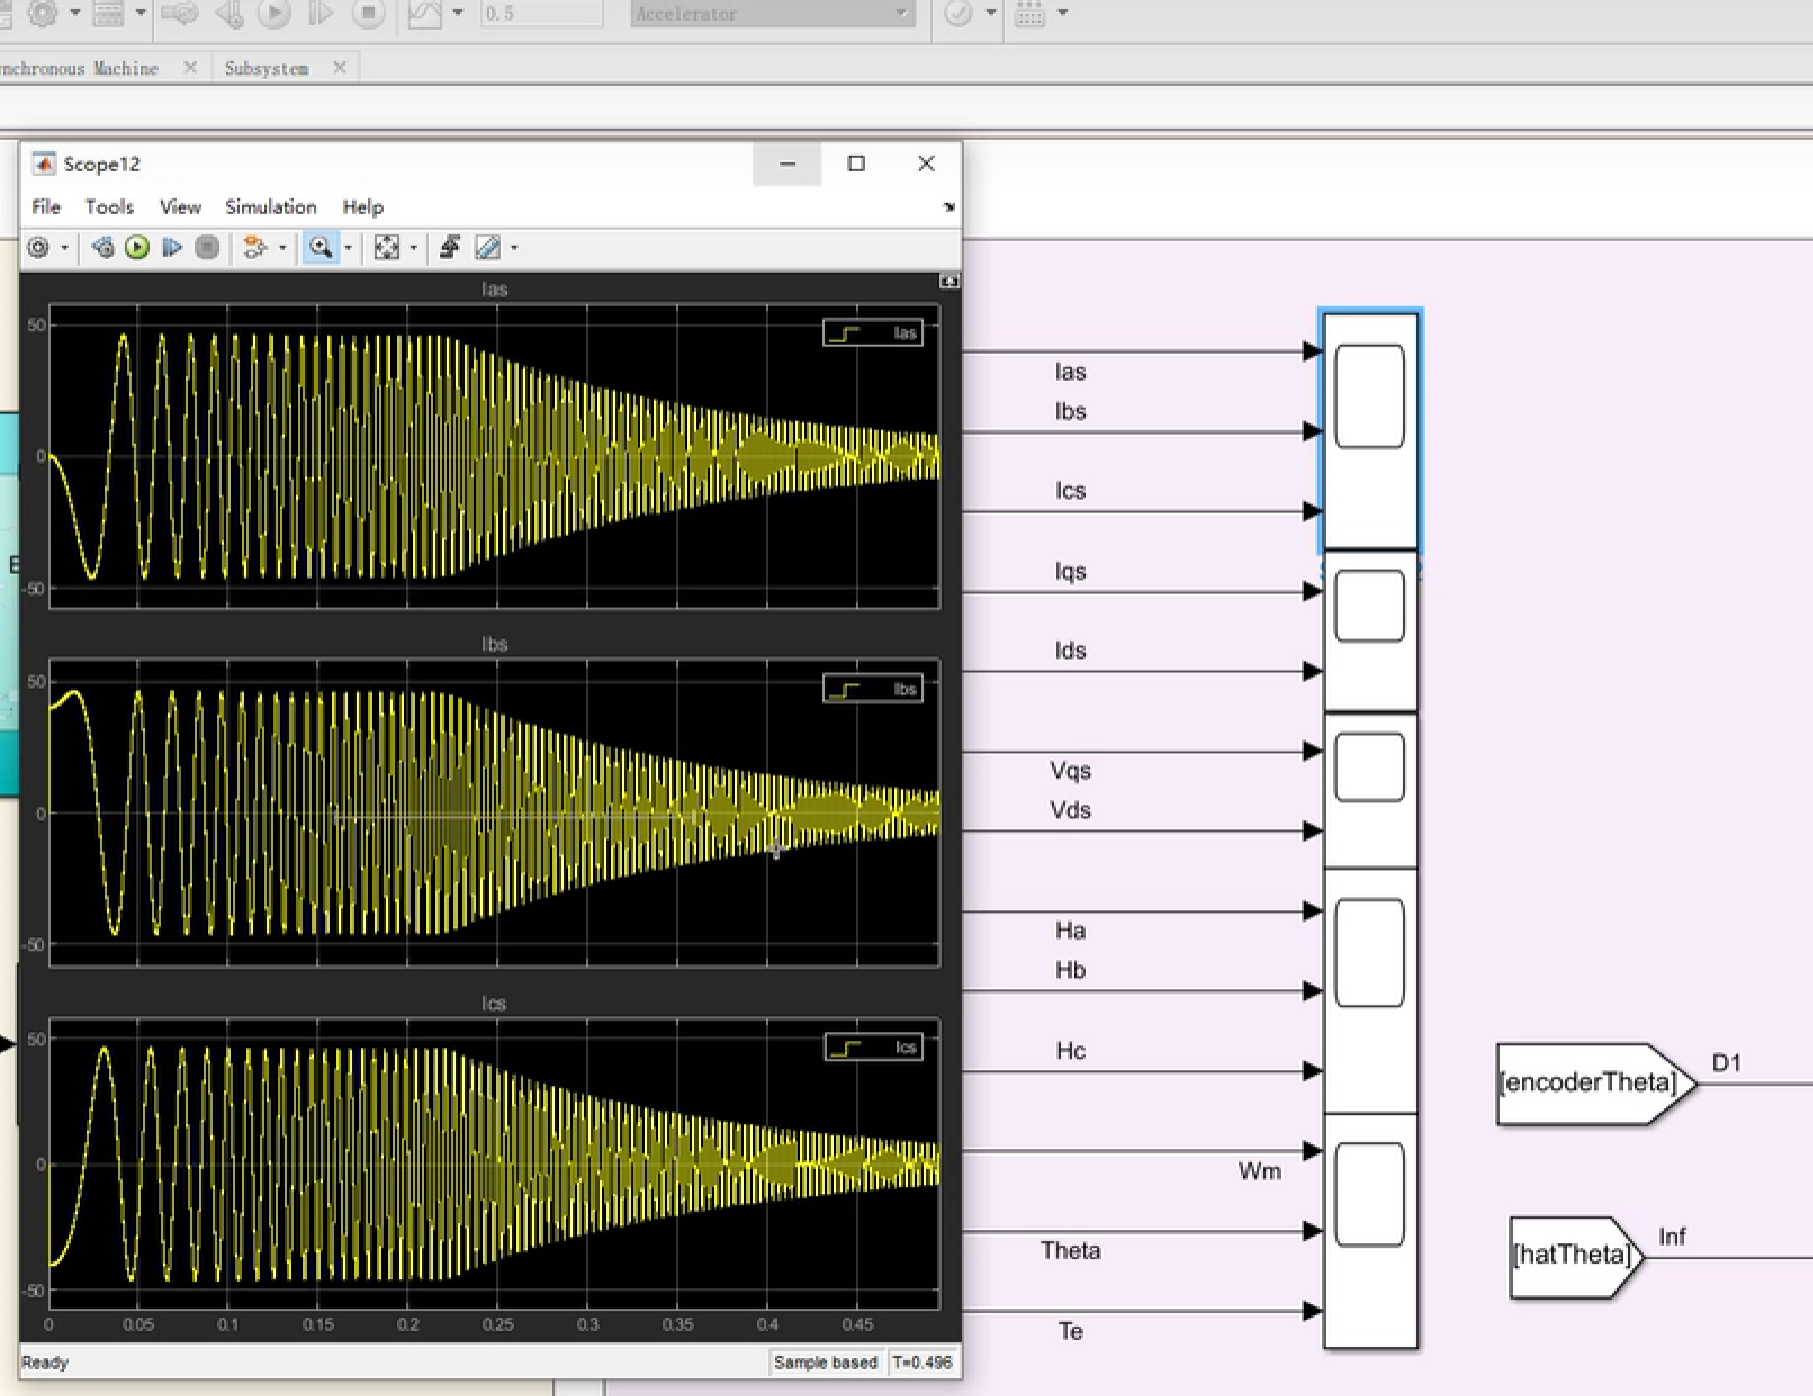Expand measurements dropdown arrow in Scope12
The height and width of the screenshot is (1396, 1813).
pyautogui.click(x=514, y=247)
